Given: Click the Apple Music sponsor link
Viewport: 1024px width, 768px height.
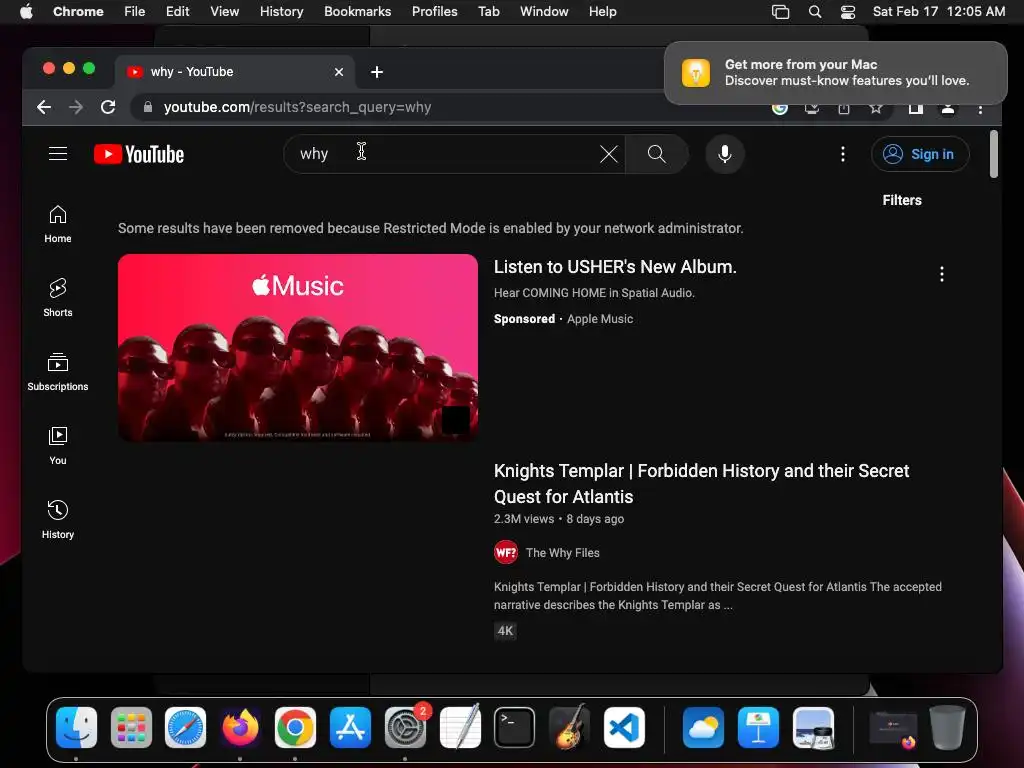Looking at the screenshot, I should [x=600, y=319].
